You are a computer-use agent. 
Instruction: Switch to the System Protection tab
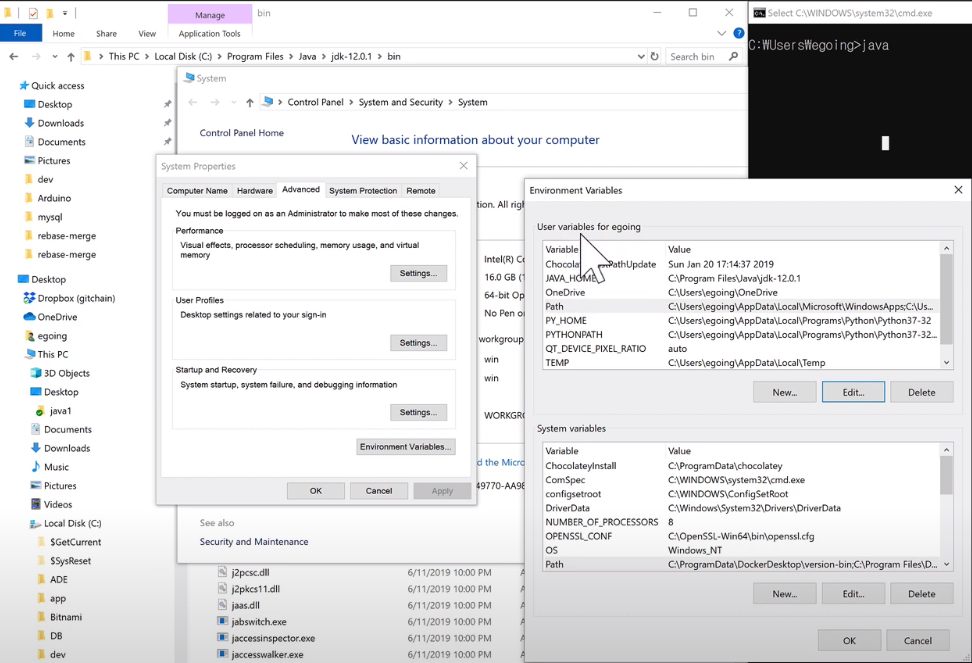pyautogui.click(x=363, y=191)
